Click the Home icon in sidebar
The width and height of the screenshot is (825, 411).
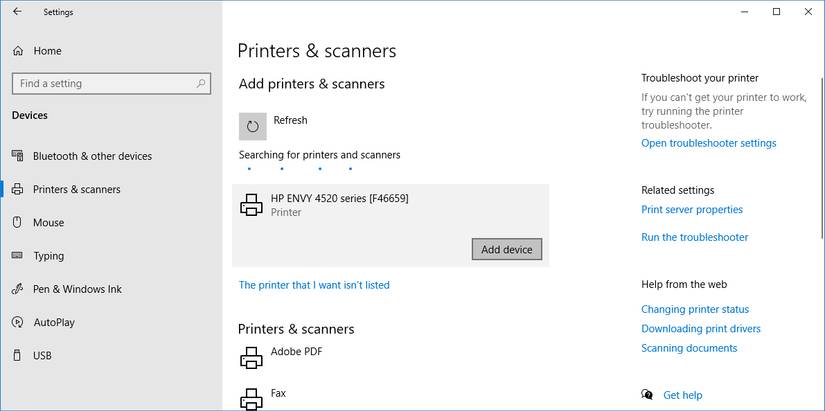(x=18, y=51)
